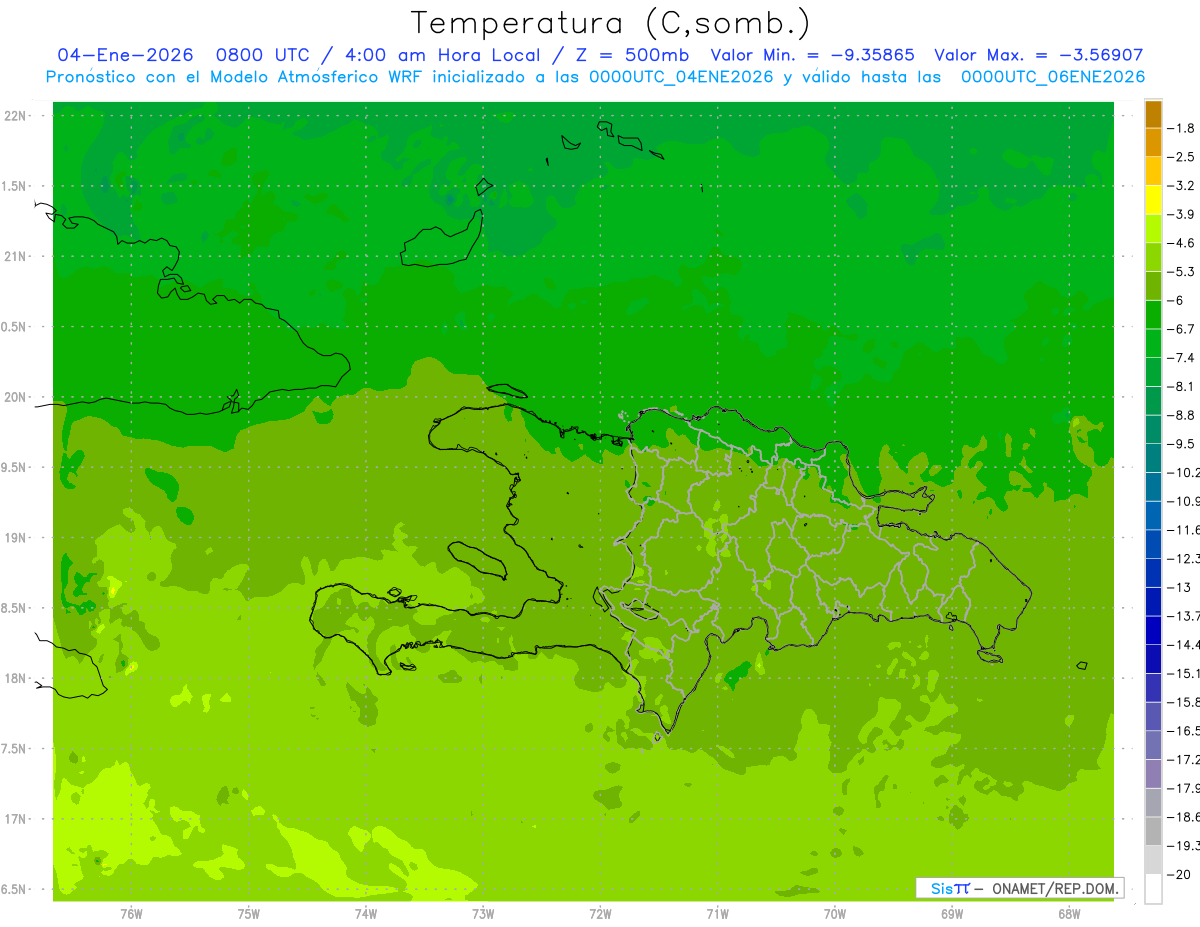Click the white swatch below -20 on colorbar
The image size is (1200, 927).
point(1153,889)
